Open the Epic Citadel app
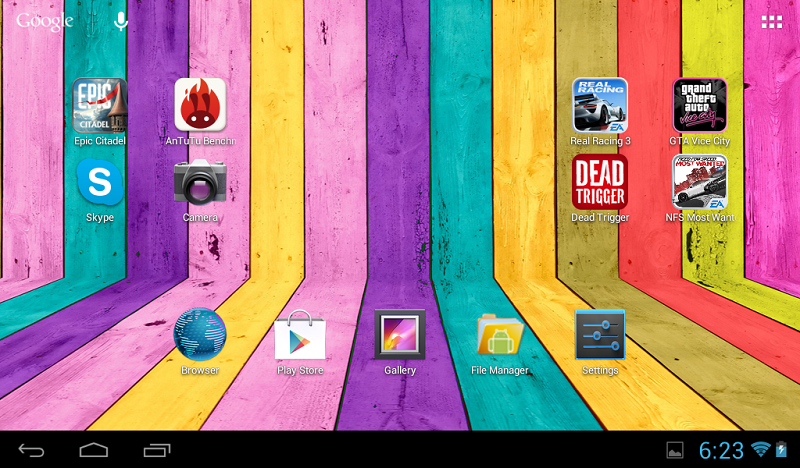The height and width of the screenshot is (468, 800). (99, 105)
